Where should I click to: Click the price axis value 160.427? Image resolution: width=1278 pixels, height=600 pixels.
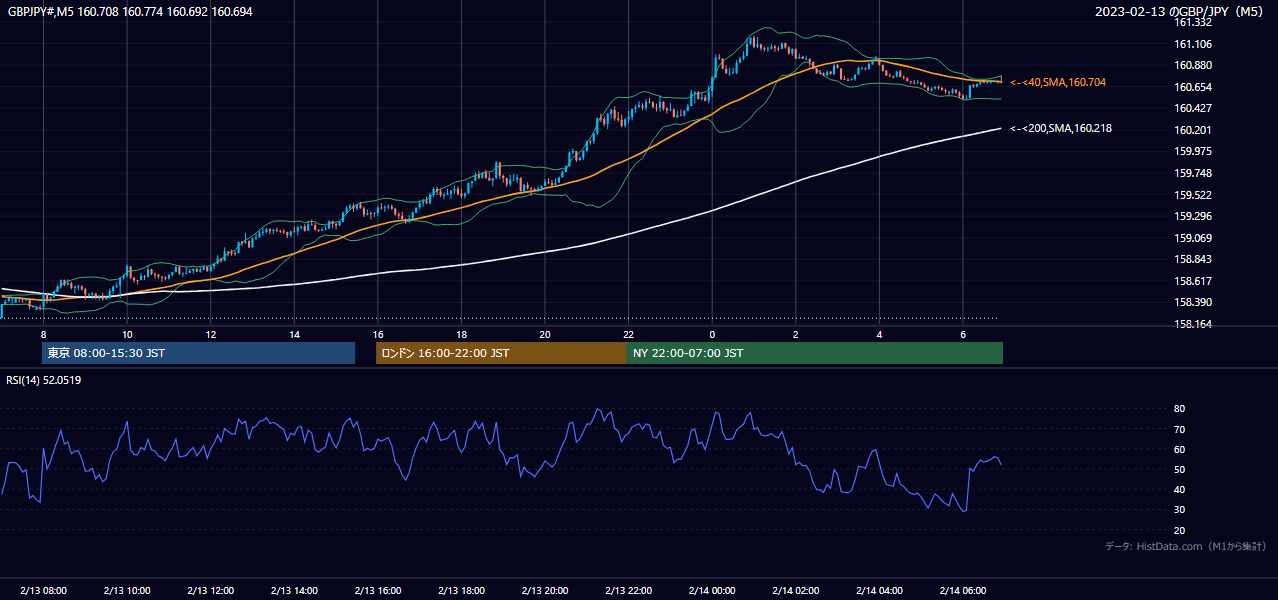1192,108
